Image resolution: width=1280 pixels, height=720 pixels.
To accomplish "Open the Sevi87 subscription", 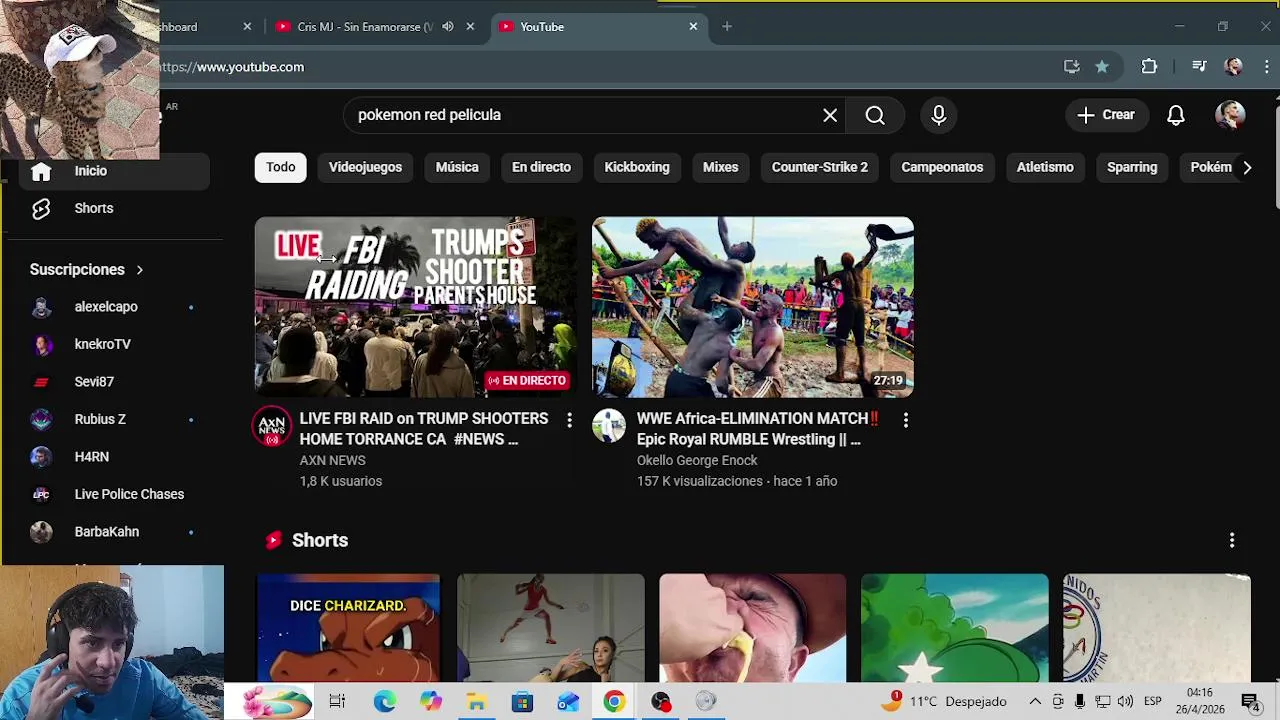I will pos(115,382).
